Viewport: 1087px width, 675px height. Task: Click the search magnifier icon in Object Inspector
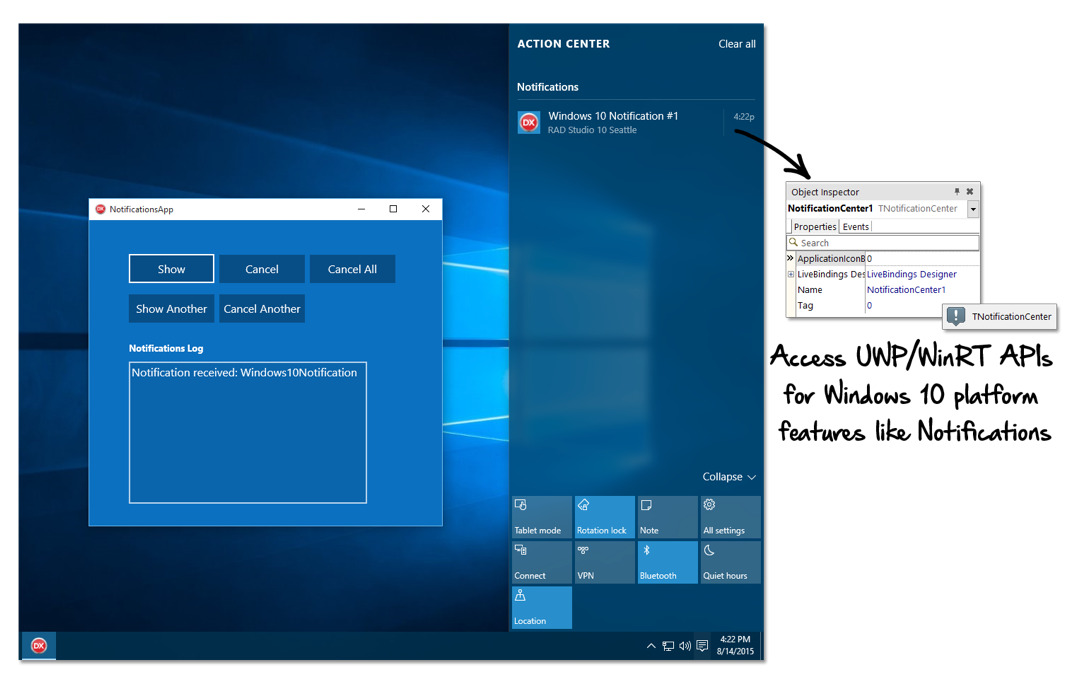tap(793, 243)
